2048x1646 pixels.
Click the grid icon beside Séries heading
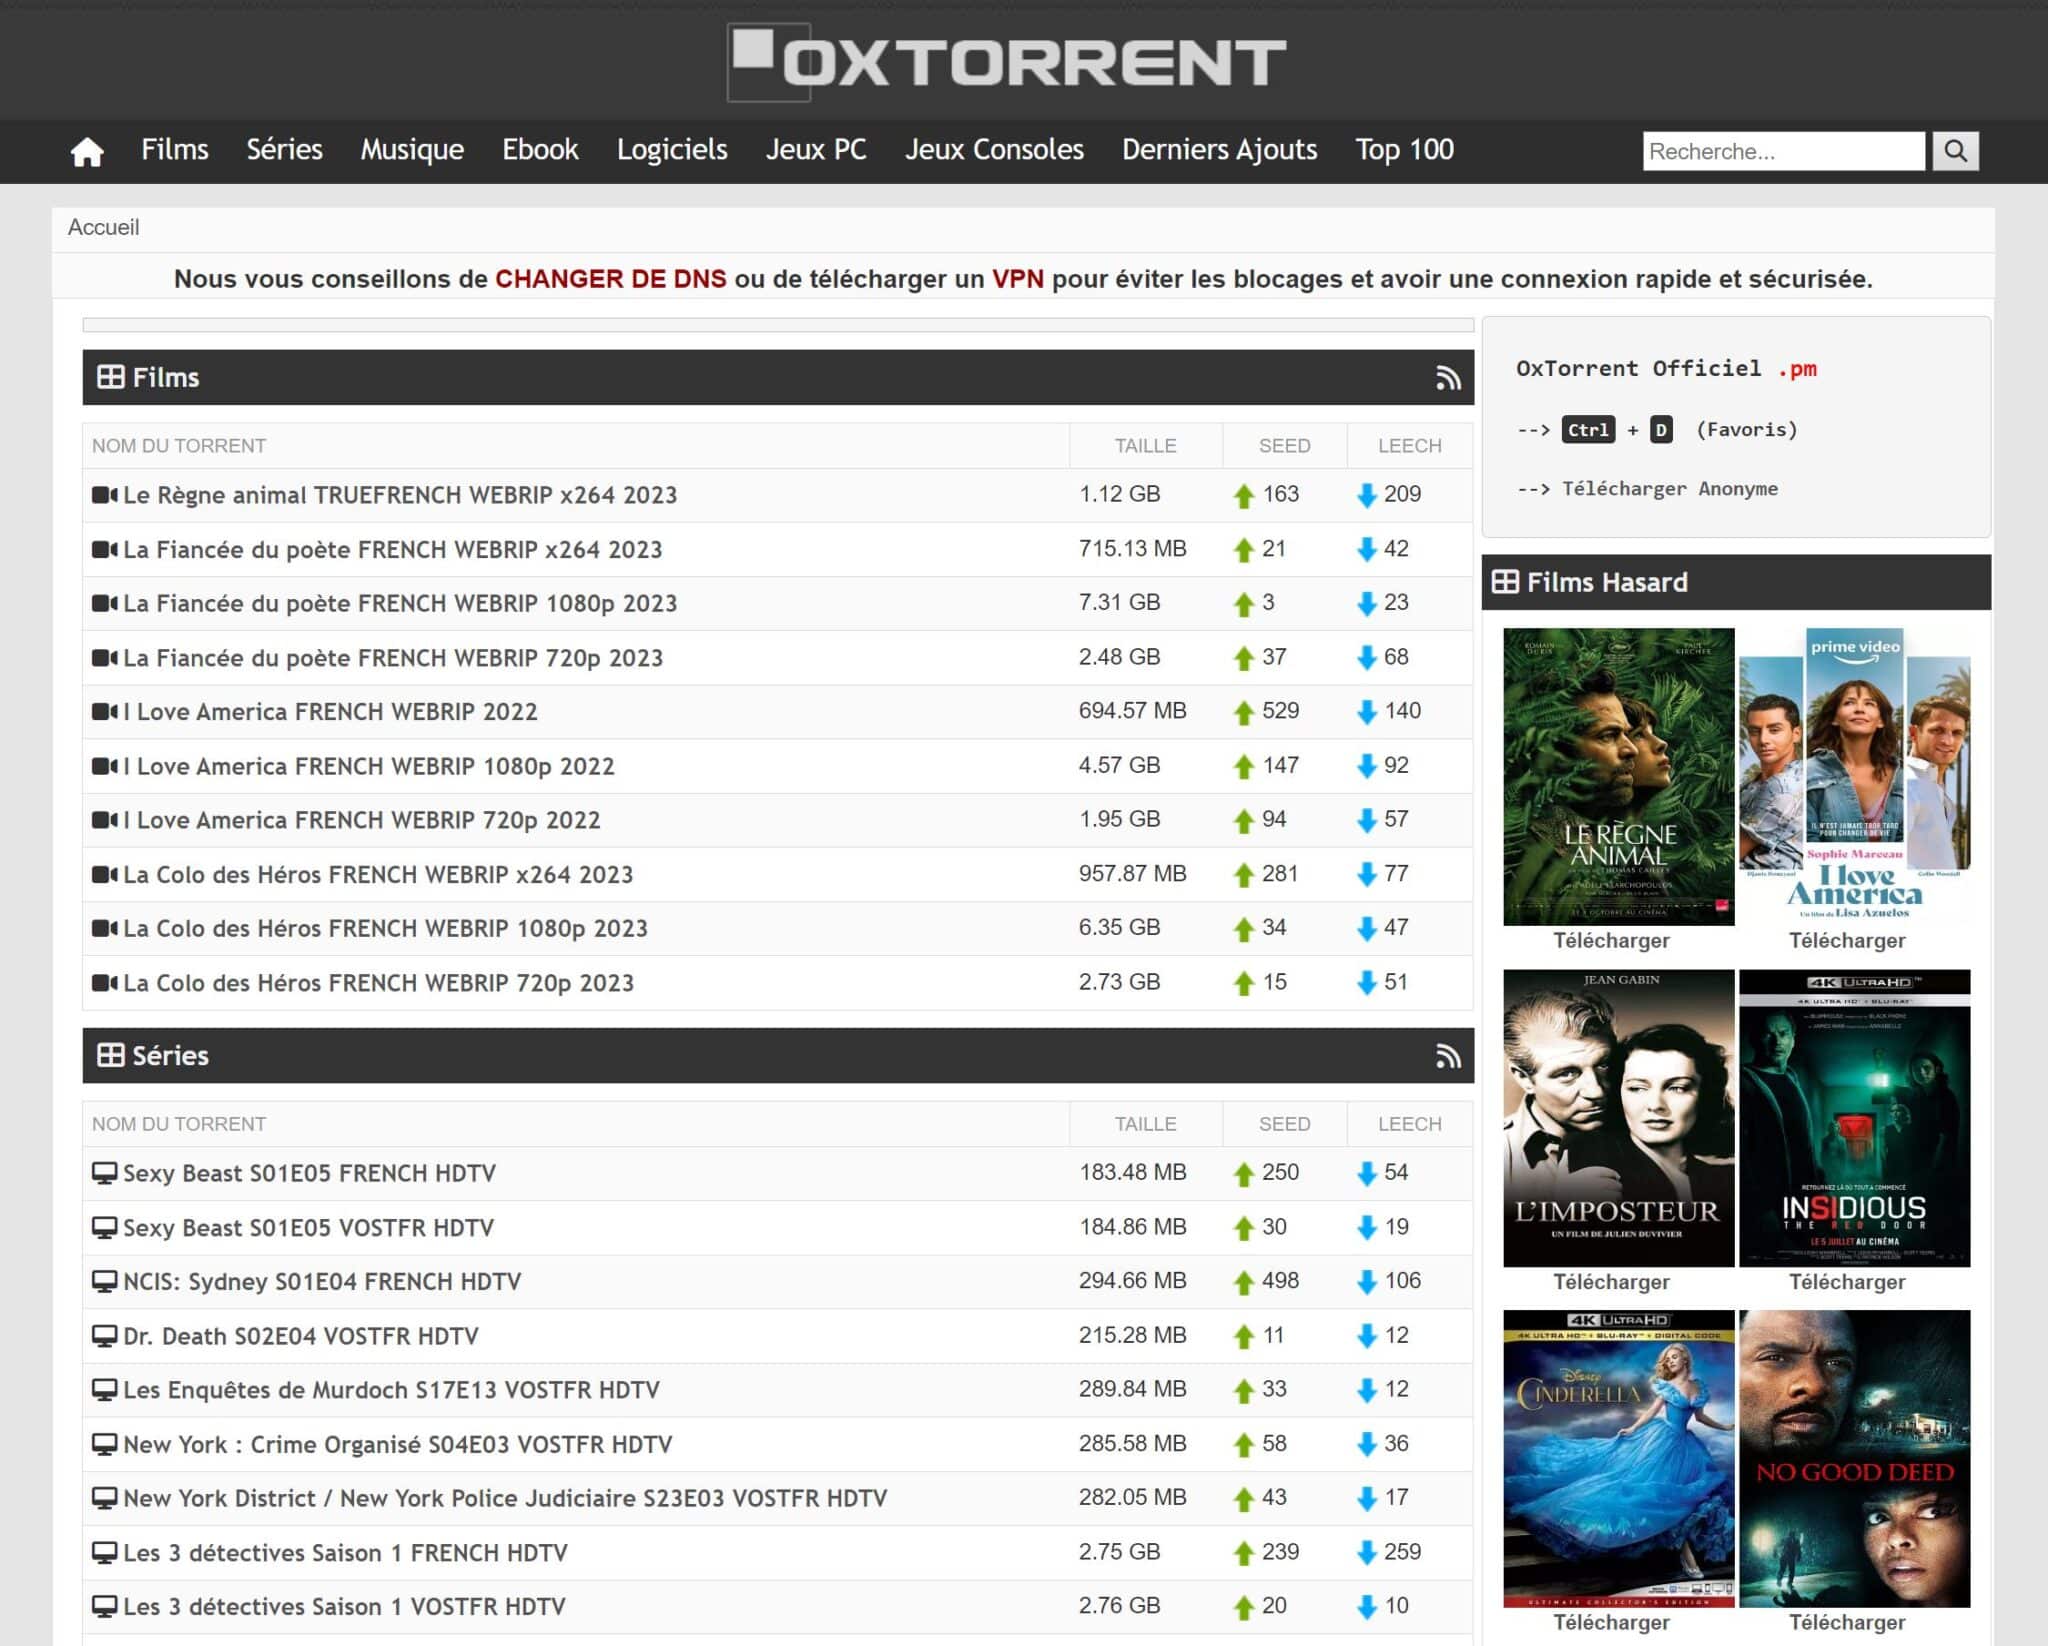[110, 1055]
